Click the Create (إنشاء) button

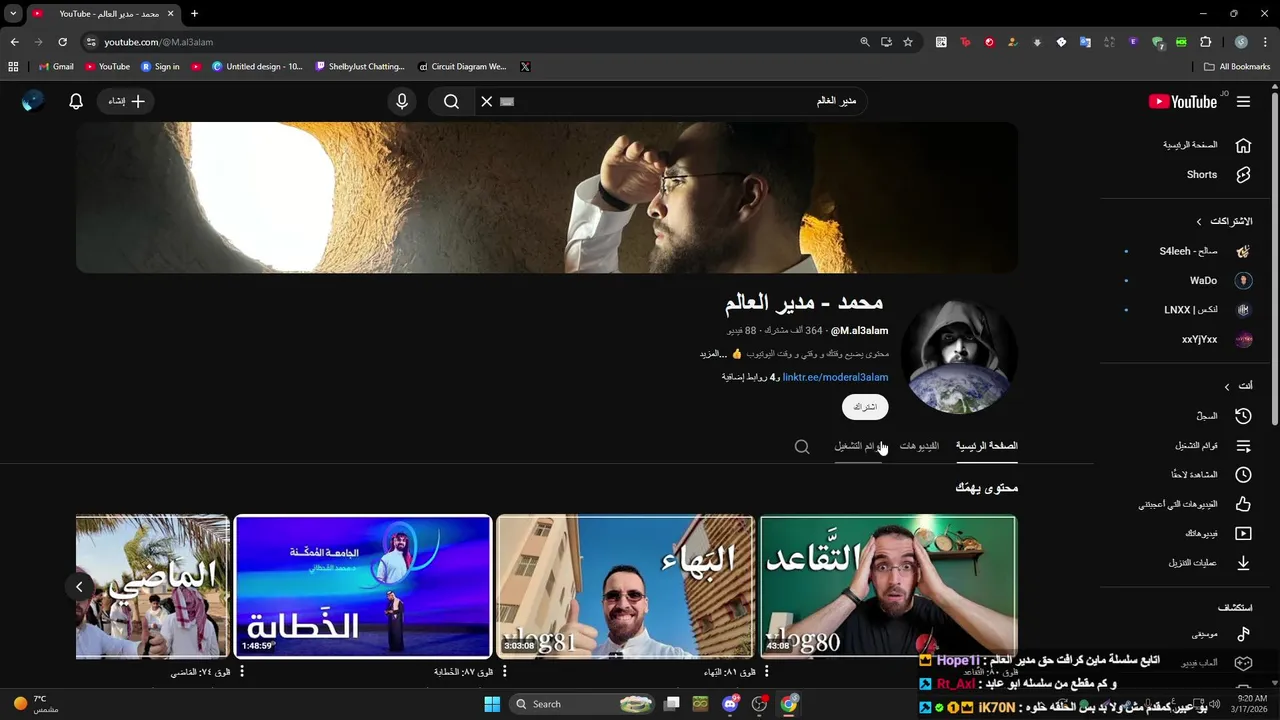point(126,101)
